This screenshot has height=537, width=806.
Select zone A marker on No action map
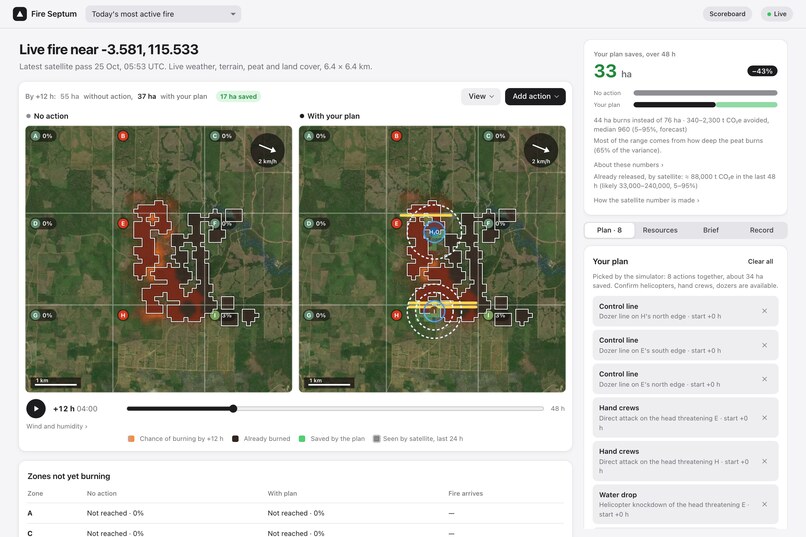pyautogui.click(x=35, y=136)
